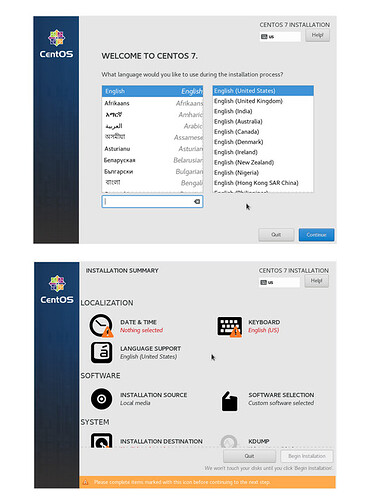Click Begin Installation button
Screen dimensions: 388x500
coord(307,456)
